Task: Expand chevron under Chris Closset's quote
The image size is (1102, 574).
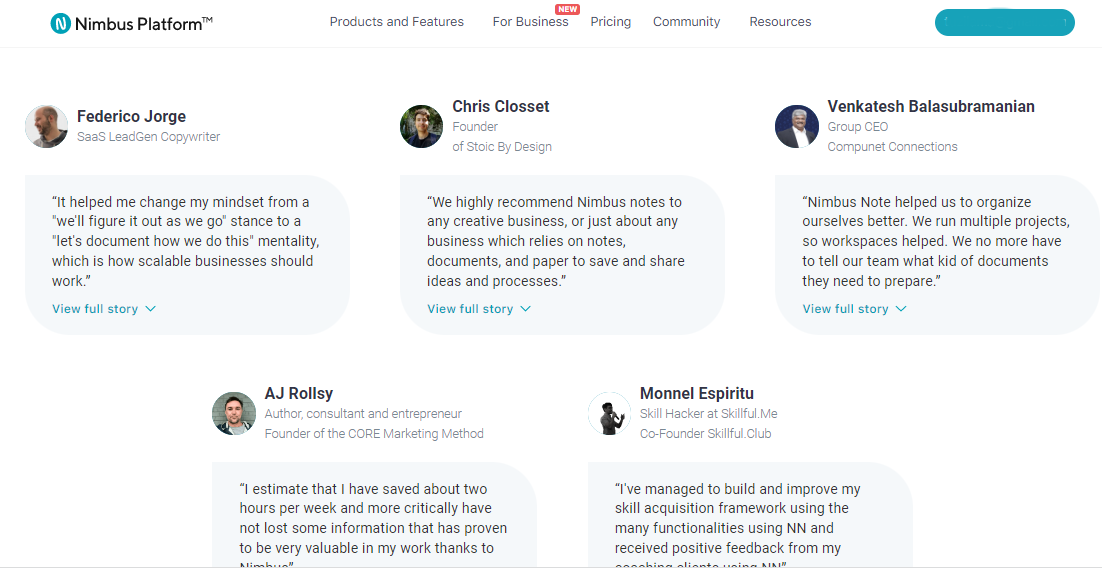Action: coord(526,309)
